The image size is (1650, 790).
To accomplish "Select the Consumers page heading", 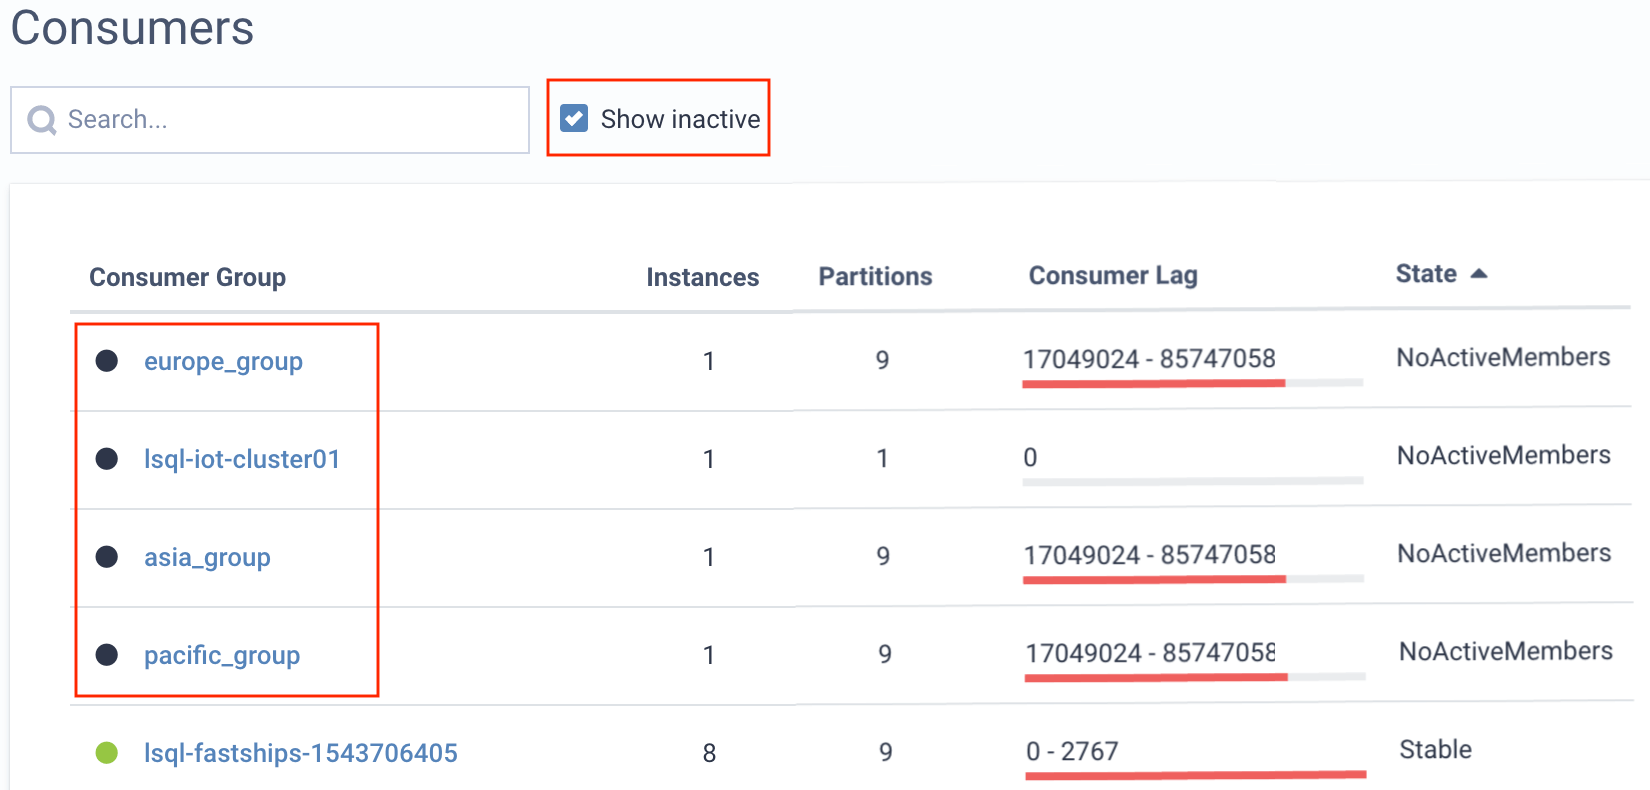I will point(132,27).
